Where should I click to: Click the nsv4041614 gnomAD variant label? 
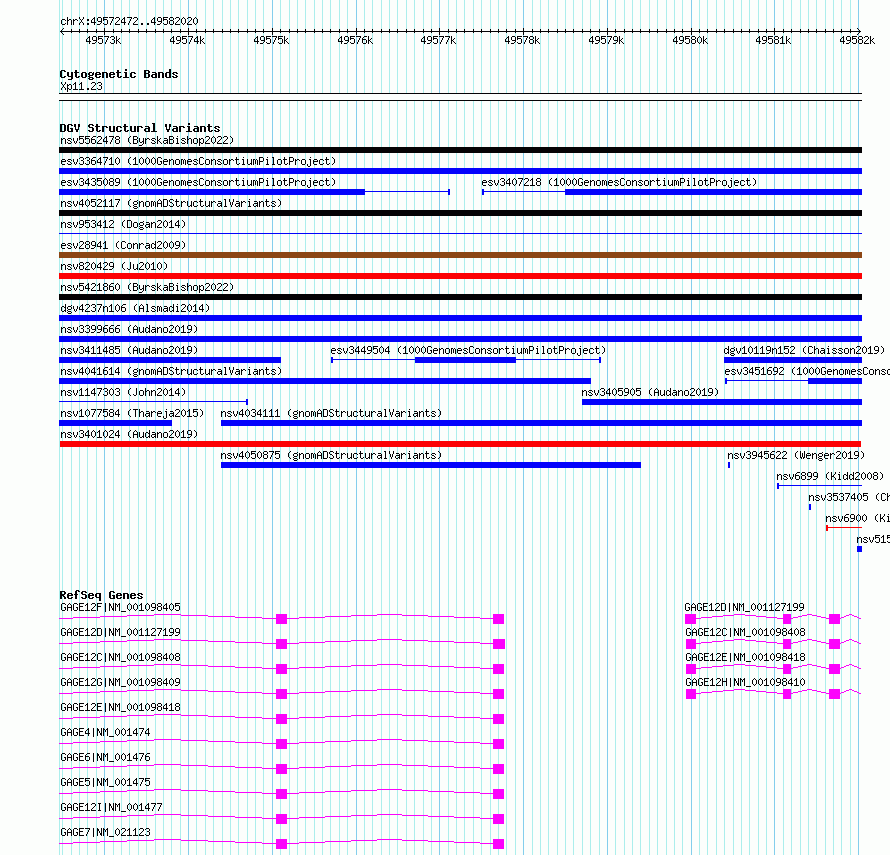point(171,371)
